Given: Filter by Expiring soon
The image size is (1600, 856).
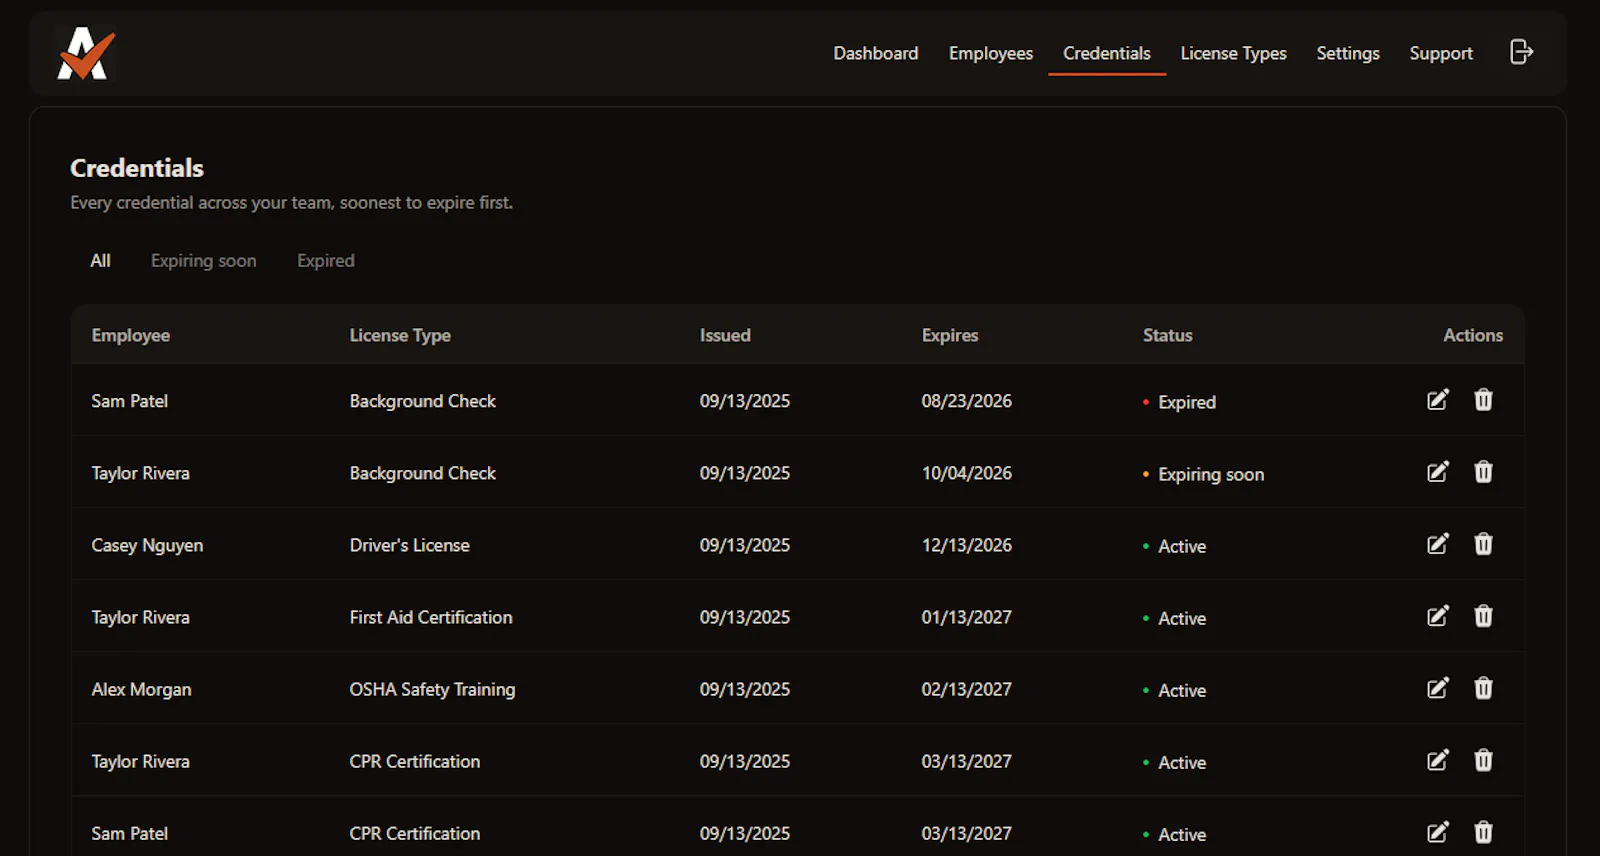Looking at the screenshot, I should pyautogui.click(x=204, y=260).
